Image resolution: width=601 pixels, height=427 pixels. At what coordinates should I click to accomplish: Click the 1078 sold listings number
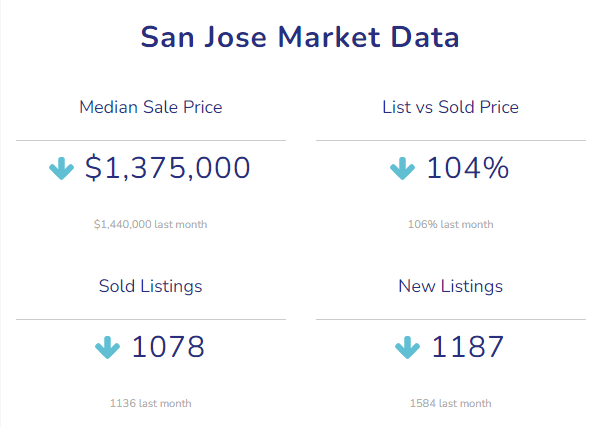tap(168, 348)
